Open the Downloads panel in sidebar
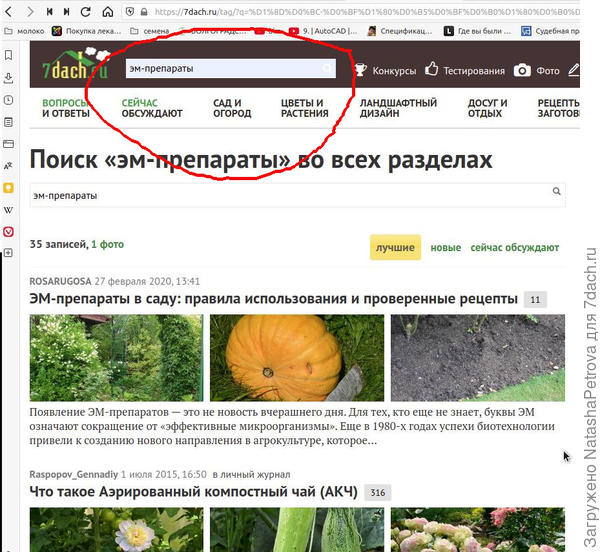This screenshot has width=600, height=552. click(8, 78)
